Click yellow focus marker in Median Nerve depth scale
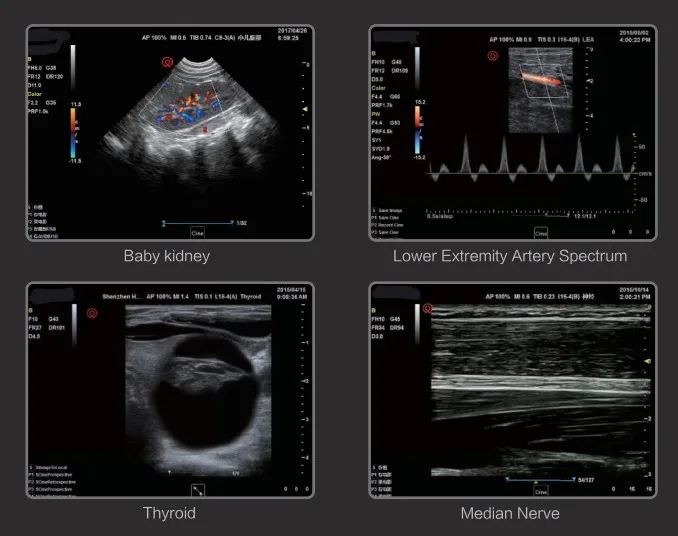Image resolution: width=678 pixels, height=536 pixels. pyautogui.click(x=648, y=361)
